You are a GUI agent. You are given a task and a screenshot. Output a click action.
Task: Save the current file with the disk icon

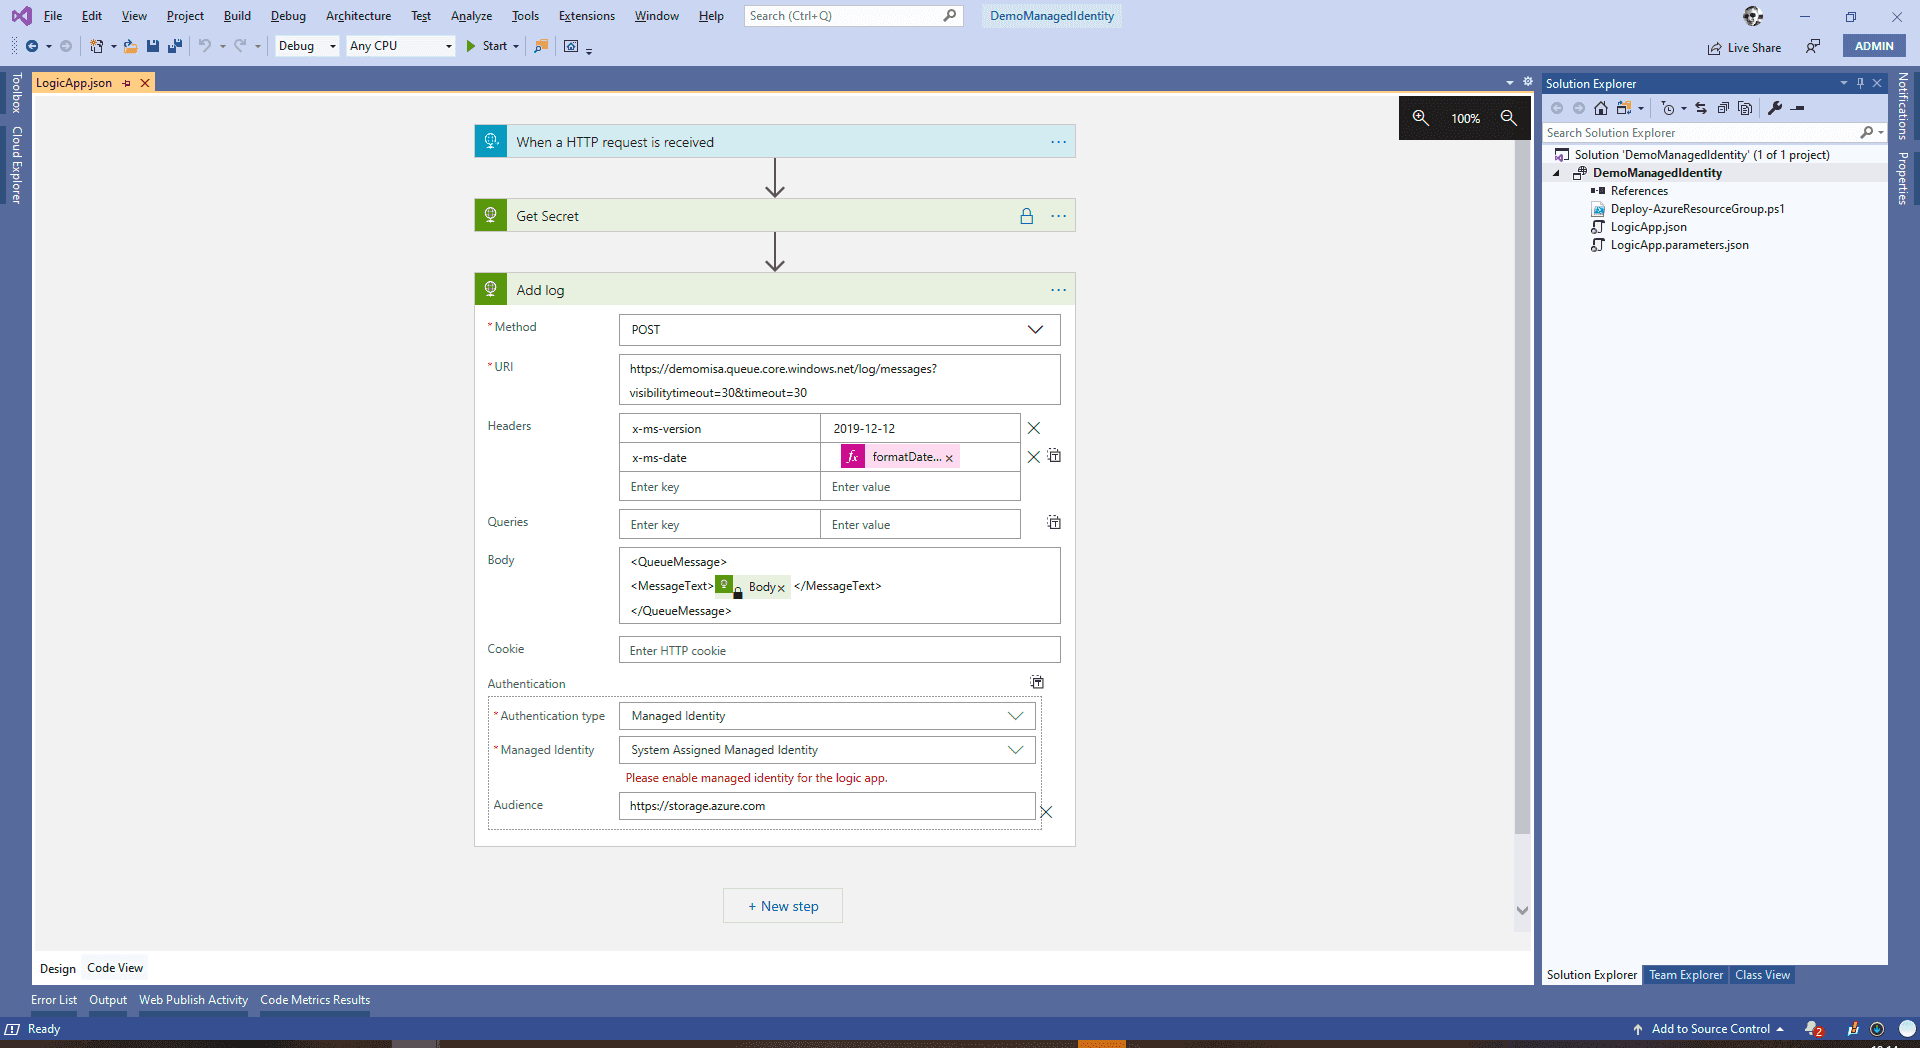(153, 46)
